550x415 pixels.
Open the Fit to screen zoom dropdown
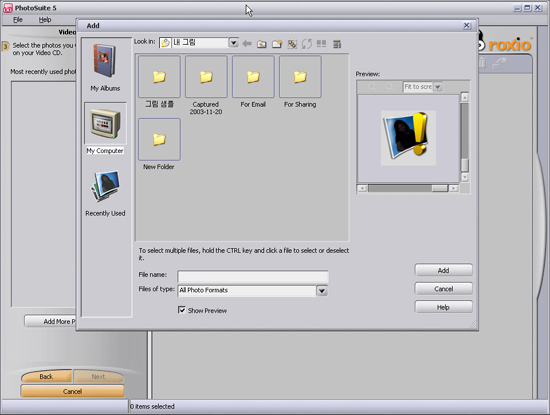437,87
